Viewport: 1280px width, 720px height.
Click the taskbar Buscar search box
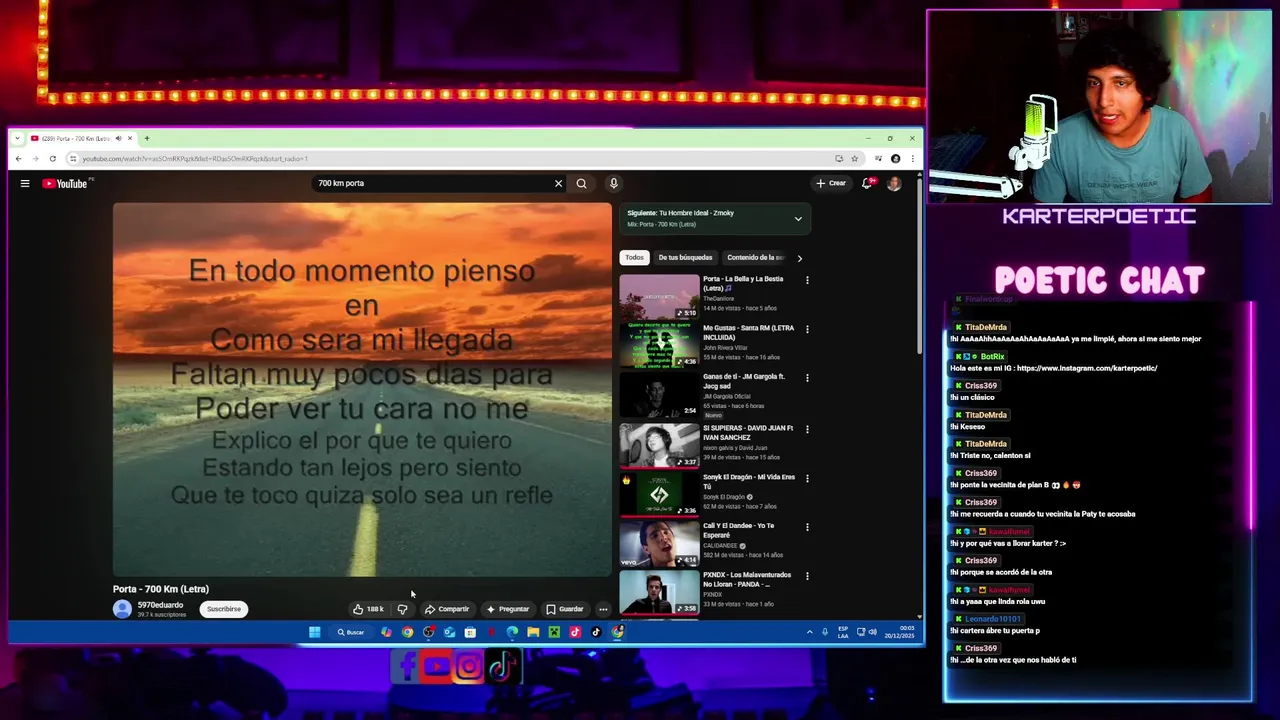[x=351, y=632]
